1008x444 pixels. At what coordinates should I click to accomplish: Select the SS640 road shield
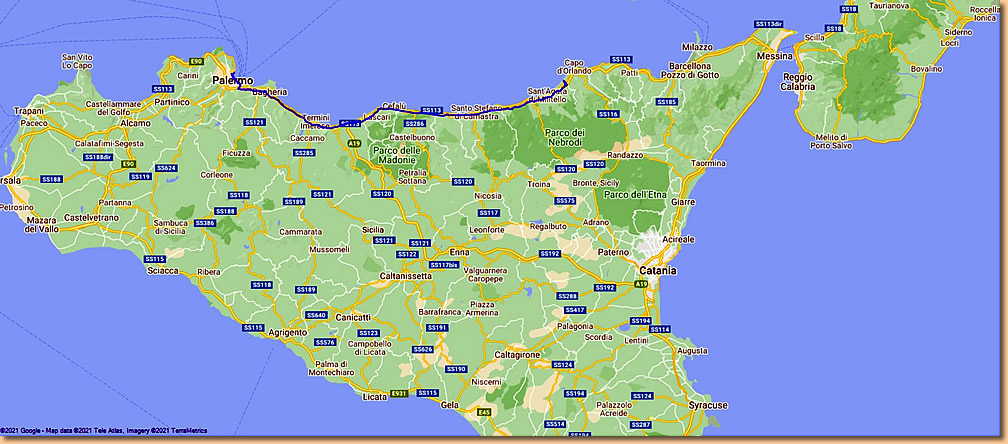[x=316, y=315]
